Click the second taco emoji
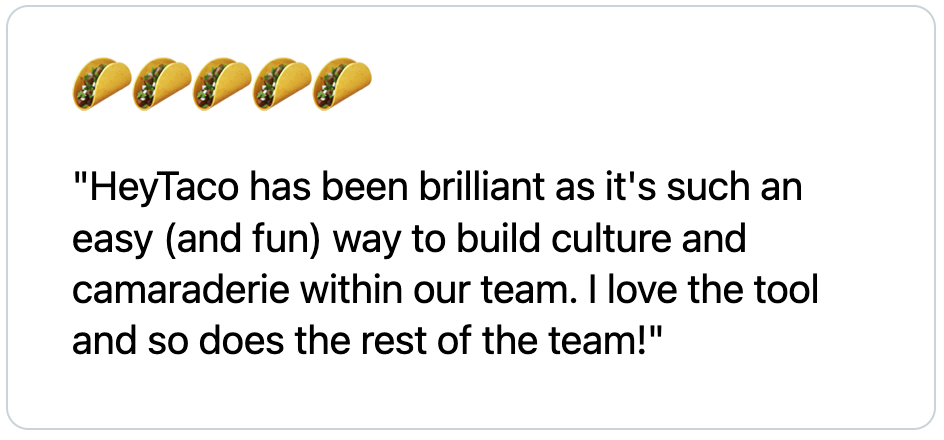The image size is (944, 440). [x=162, y=83]
